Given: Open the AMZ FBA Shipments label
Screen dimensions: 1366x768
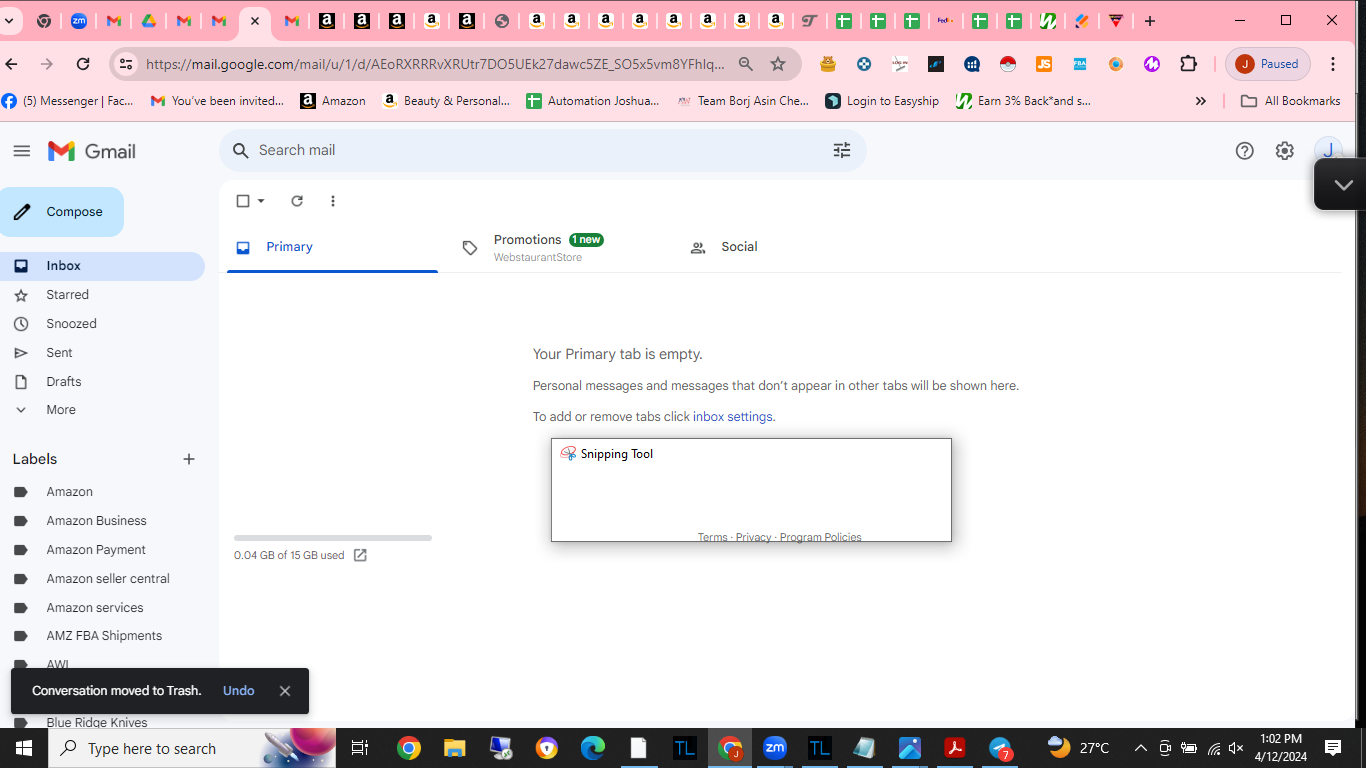Looking at the screenshot, I should [104, 636].
